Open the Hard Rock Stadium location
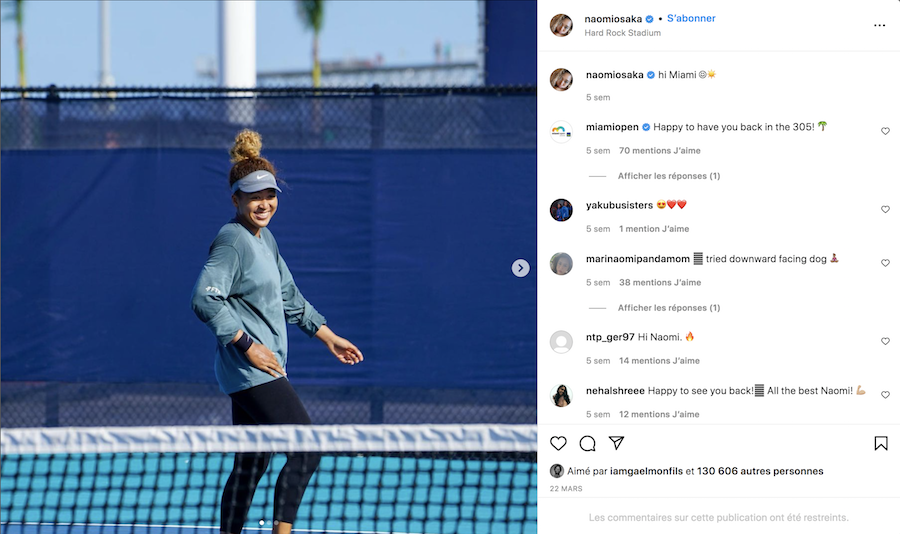The width and height of the screenshot is (900, 534). click(622, 33)
